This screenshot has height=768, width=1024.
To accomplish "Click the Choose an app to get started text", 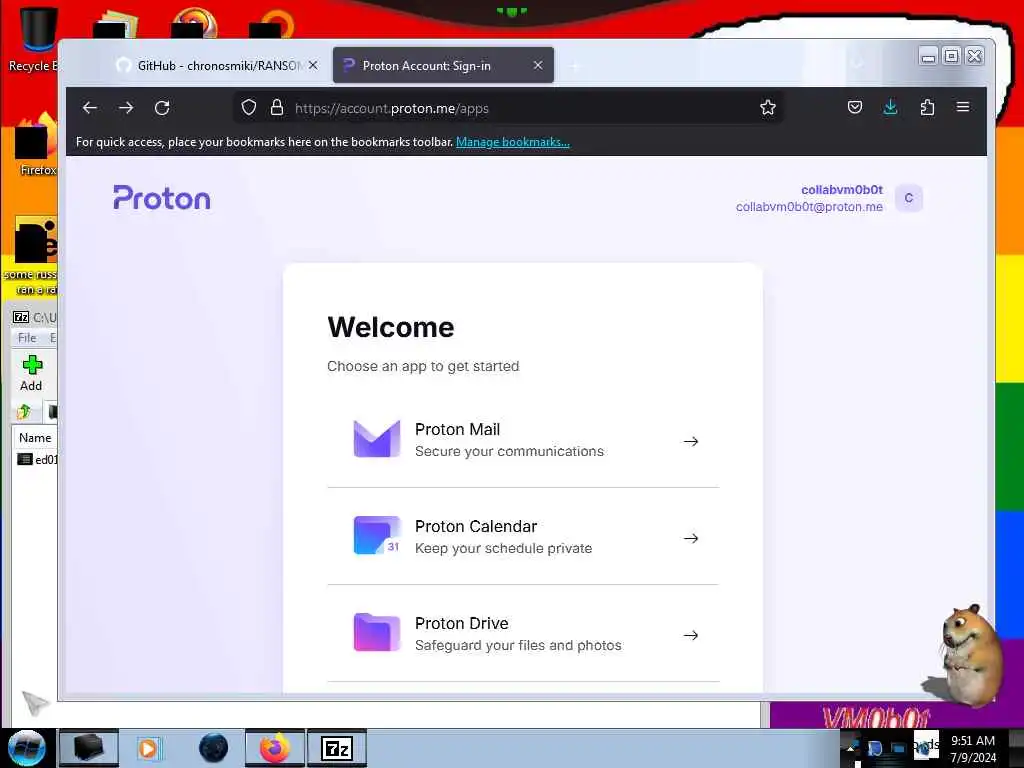I will coord(423,366).
